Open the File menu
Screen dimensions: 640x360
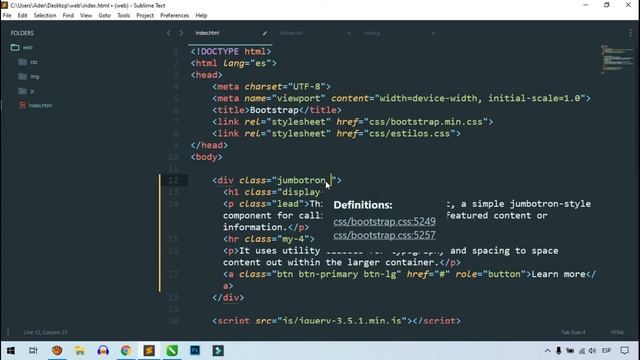click(x=7, y=16)
